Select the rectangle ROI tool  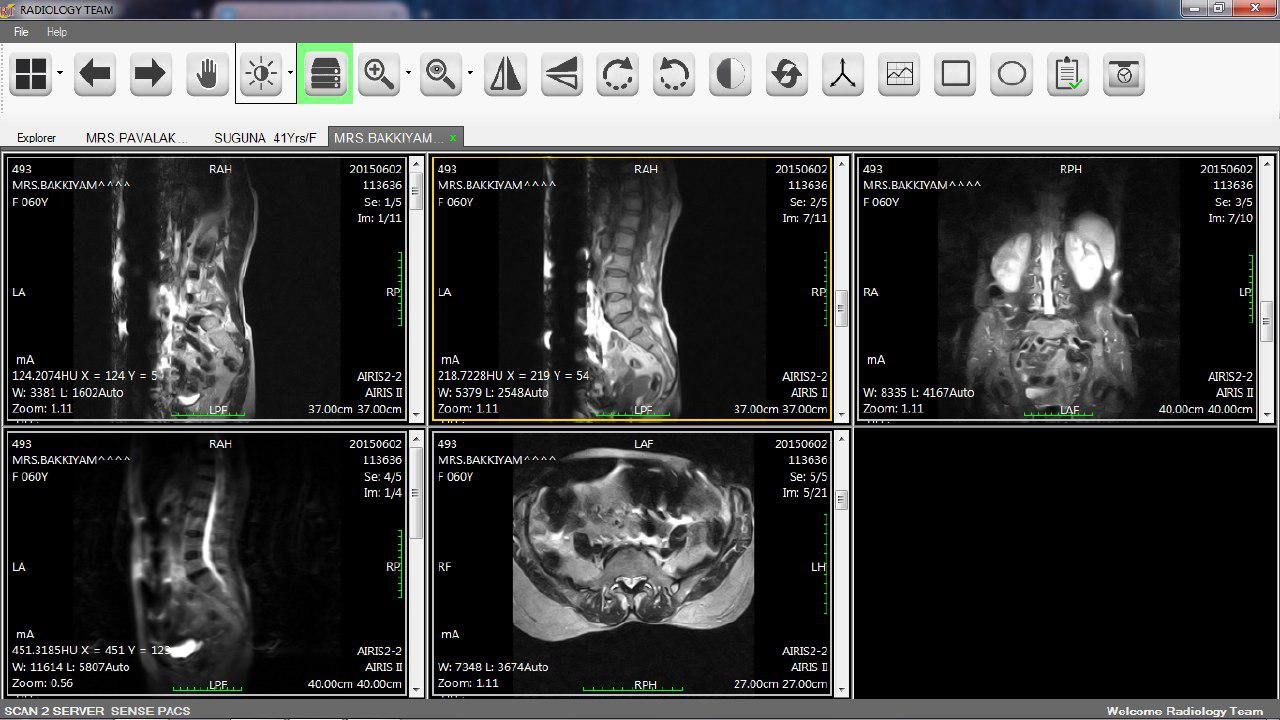956,74
